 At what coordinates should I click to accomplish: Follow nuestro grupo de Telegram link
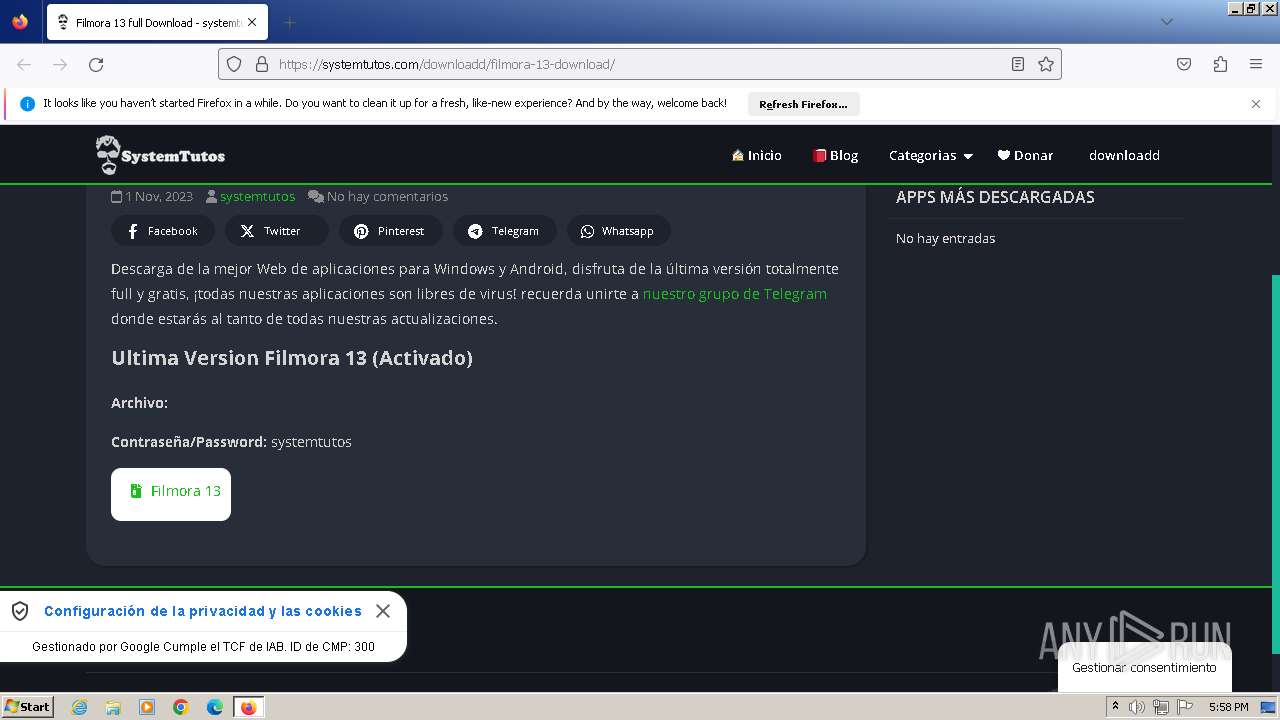[734, 294]
